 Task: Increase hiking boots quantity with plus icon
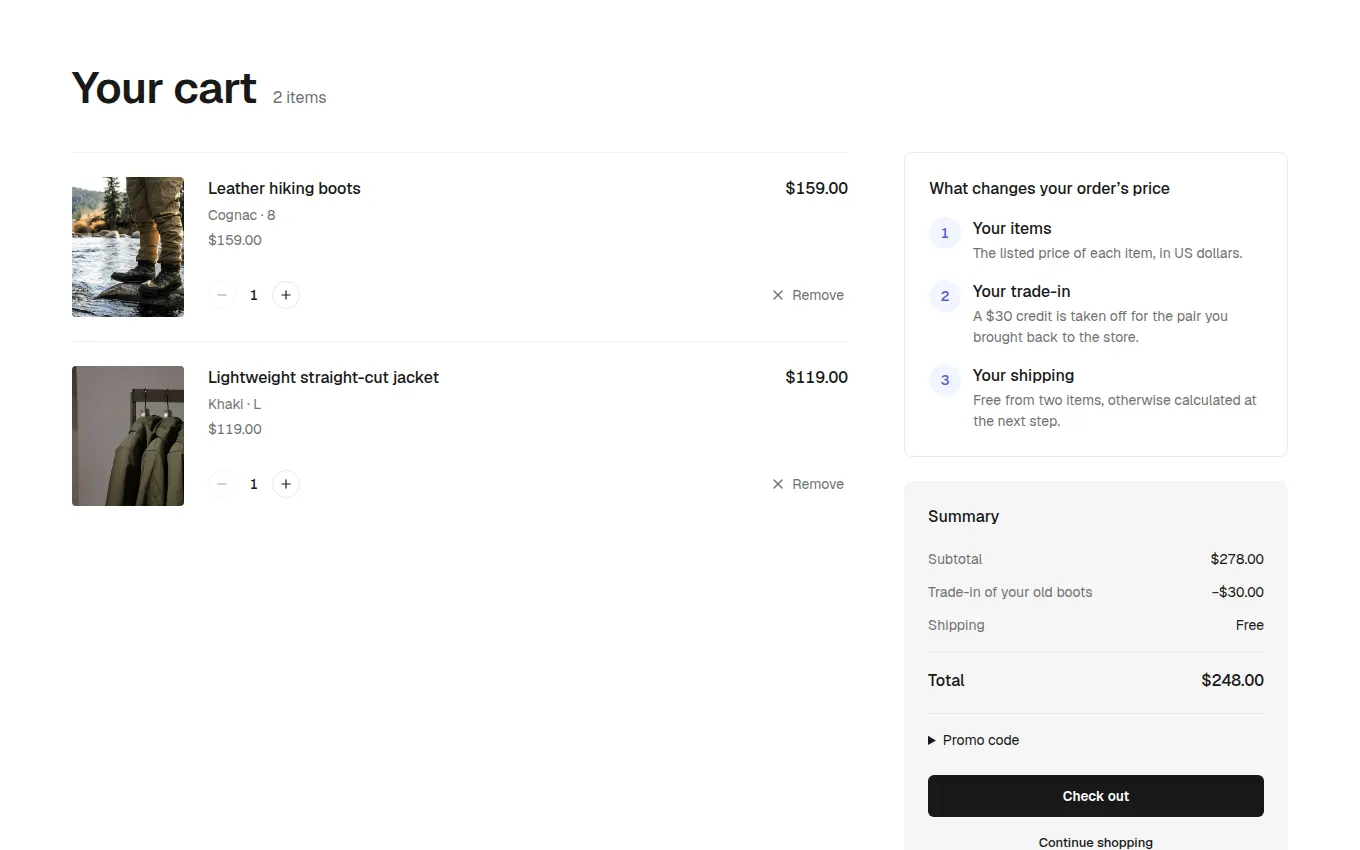point(286,295)
